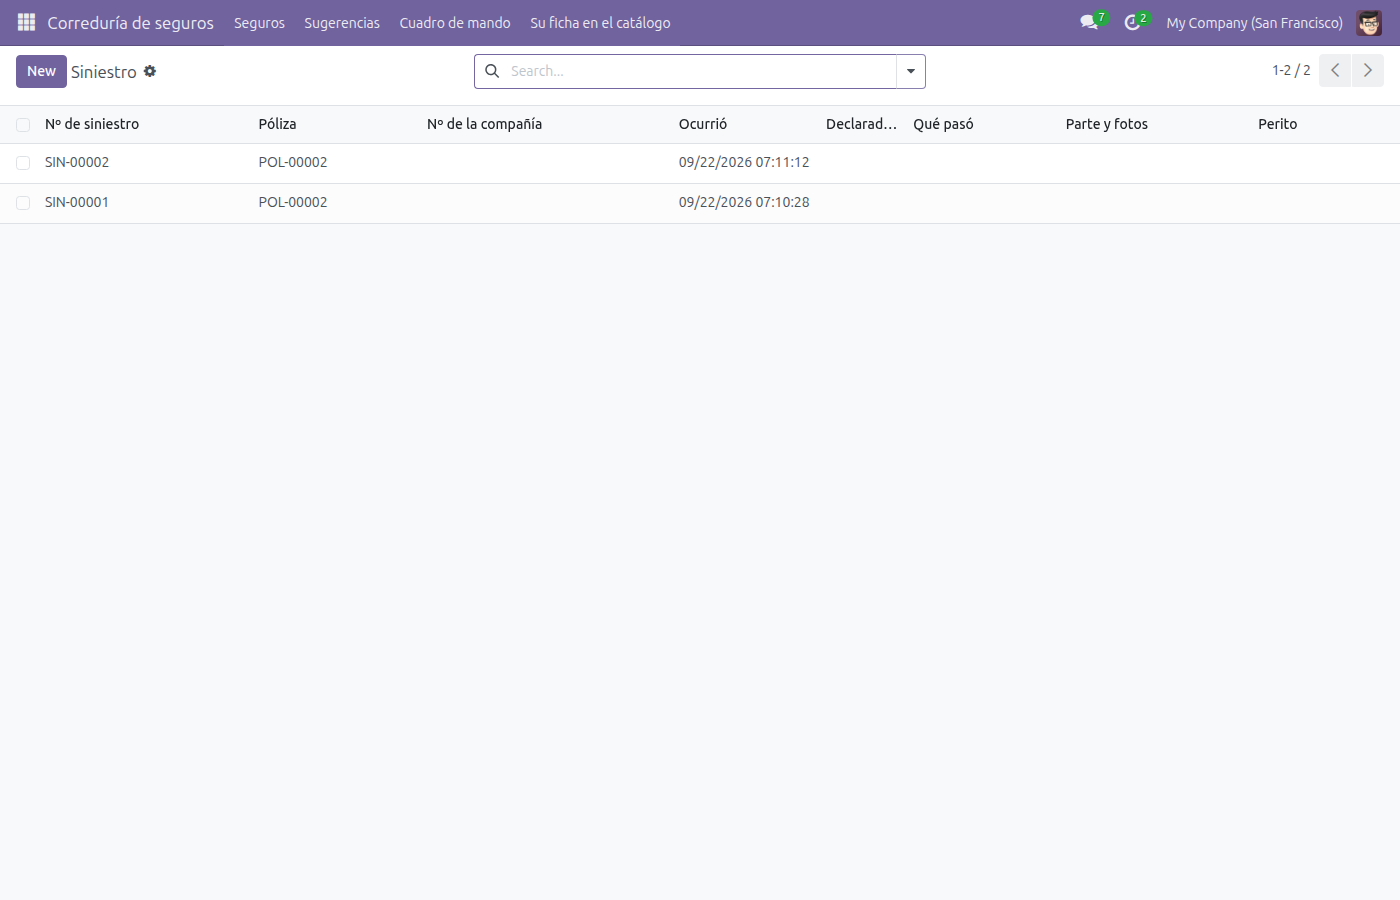Open the Cuadro de mando menu
Image resolution: width=1400 pixels, height=900 pixels.
[455, 22]
